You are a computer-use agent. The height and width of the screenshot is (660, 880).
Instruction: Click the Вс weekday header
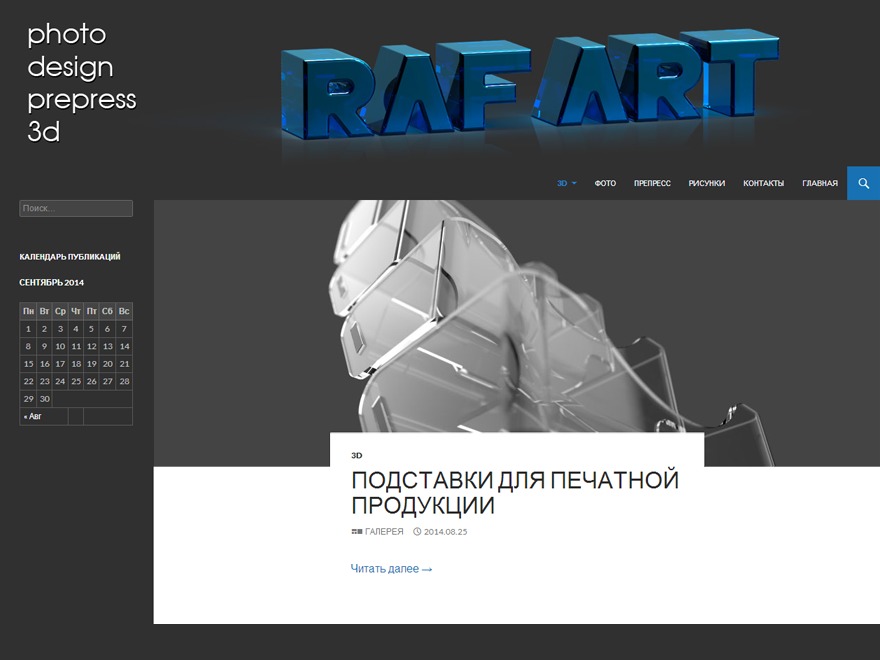[x=125, y=311]
